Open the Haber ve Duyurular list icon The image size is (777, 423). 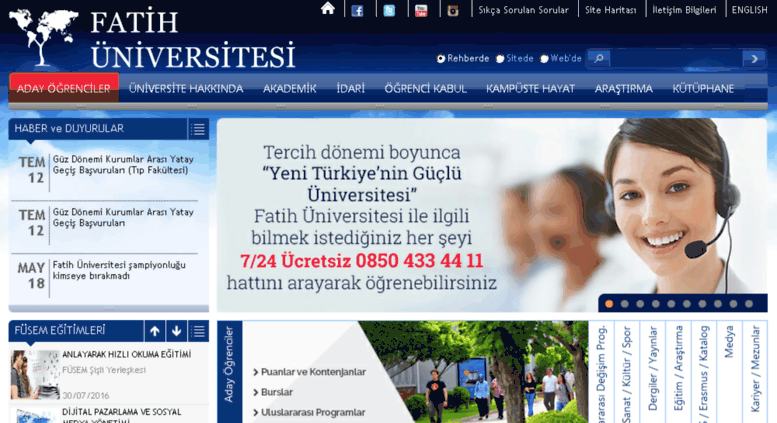(198, 129)
